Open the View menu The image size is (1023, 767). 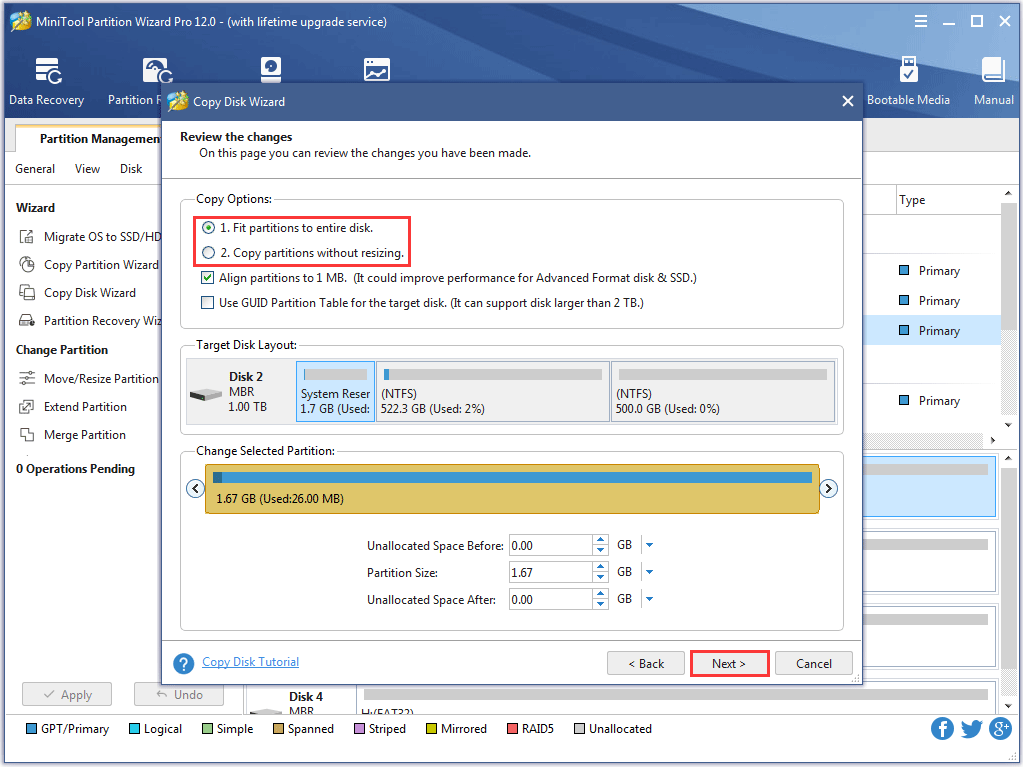pyautogui.click(x=87, y=169)
